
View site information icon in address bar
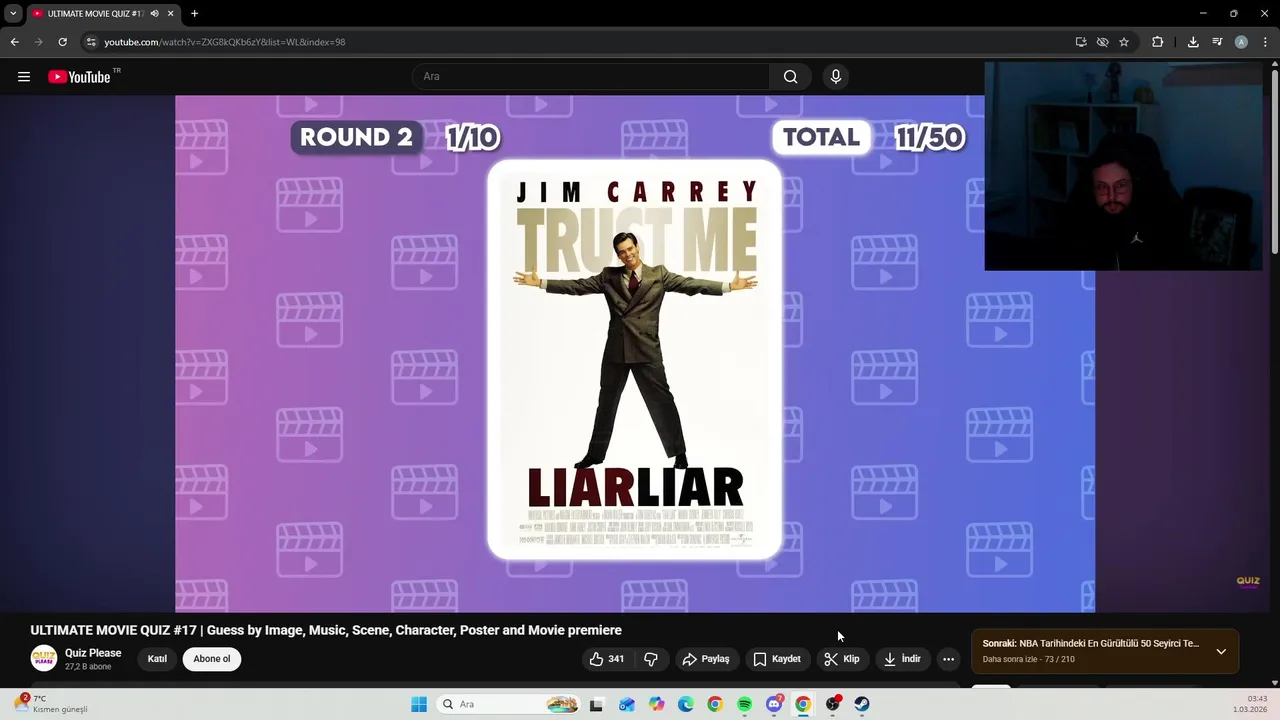(91, 42)
